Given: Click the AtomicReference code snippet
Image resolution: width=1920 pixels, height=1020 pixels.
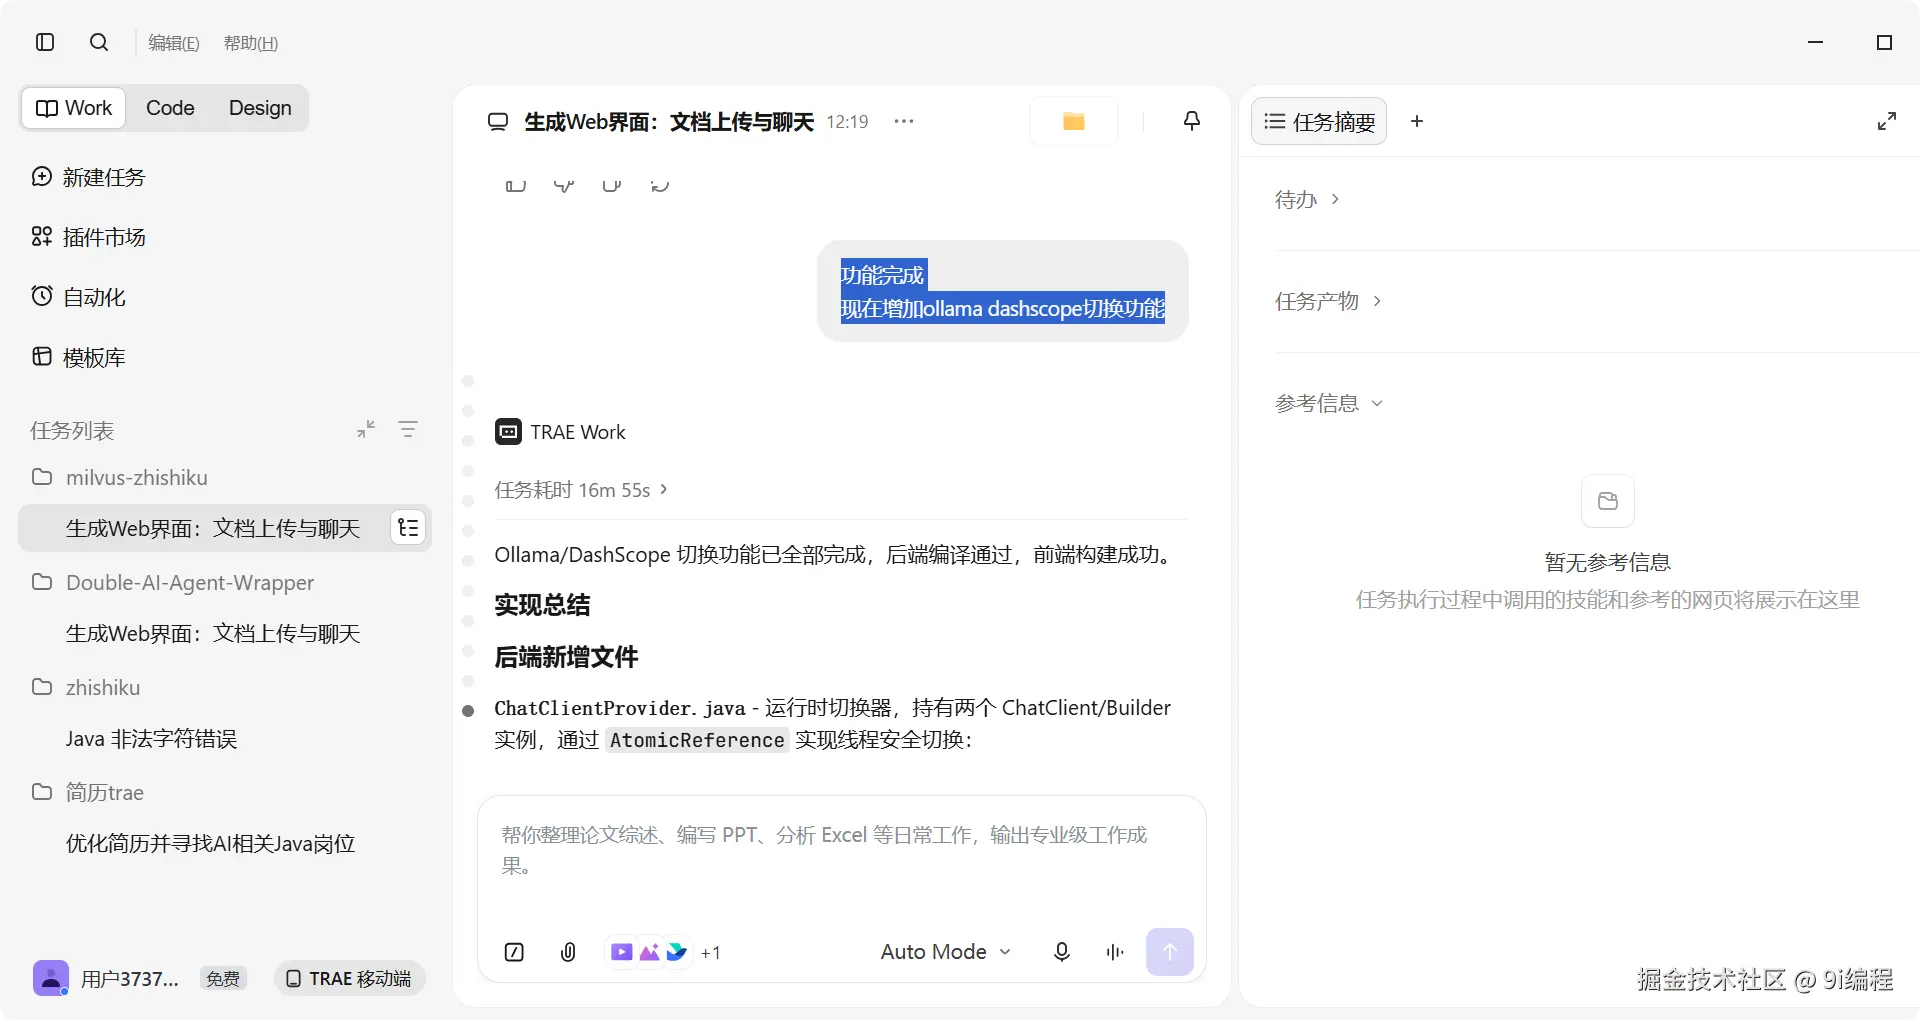Looking at the screenshot, I should point(697,740).
